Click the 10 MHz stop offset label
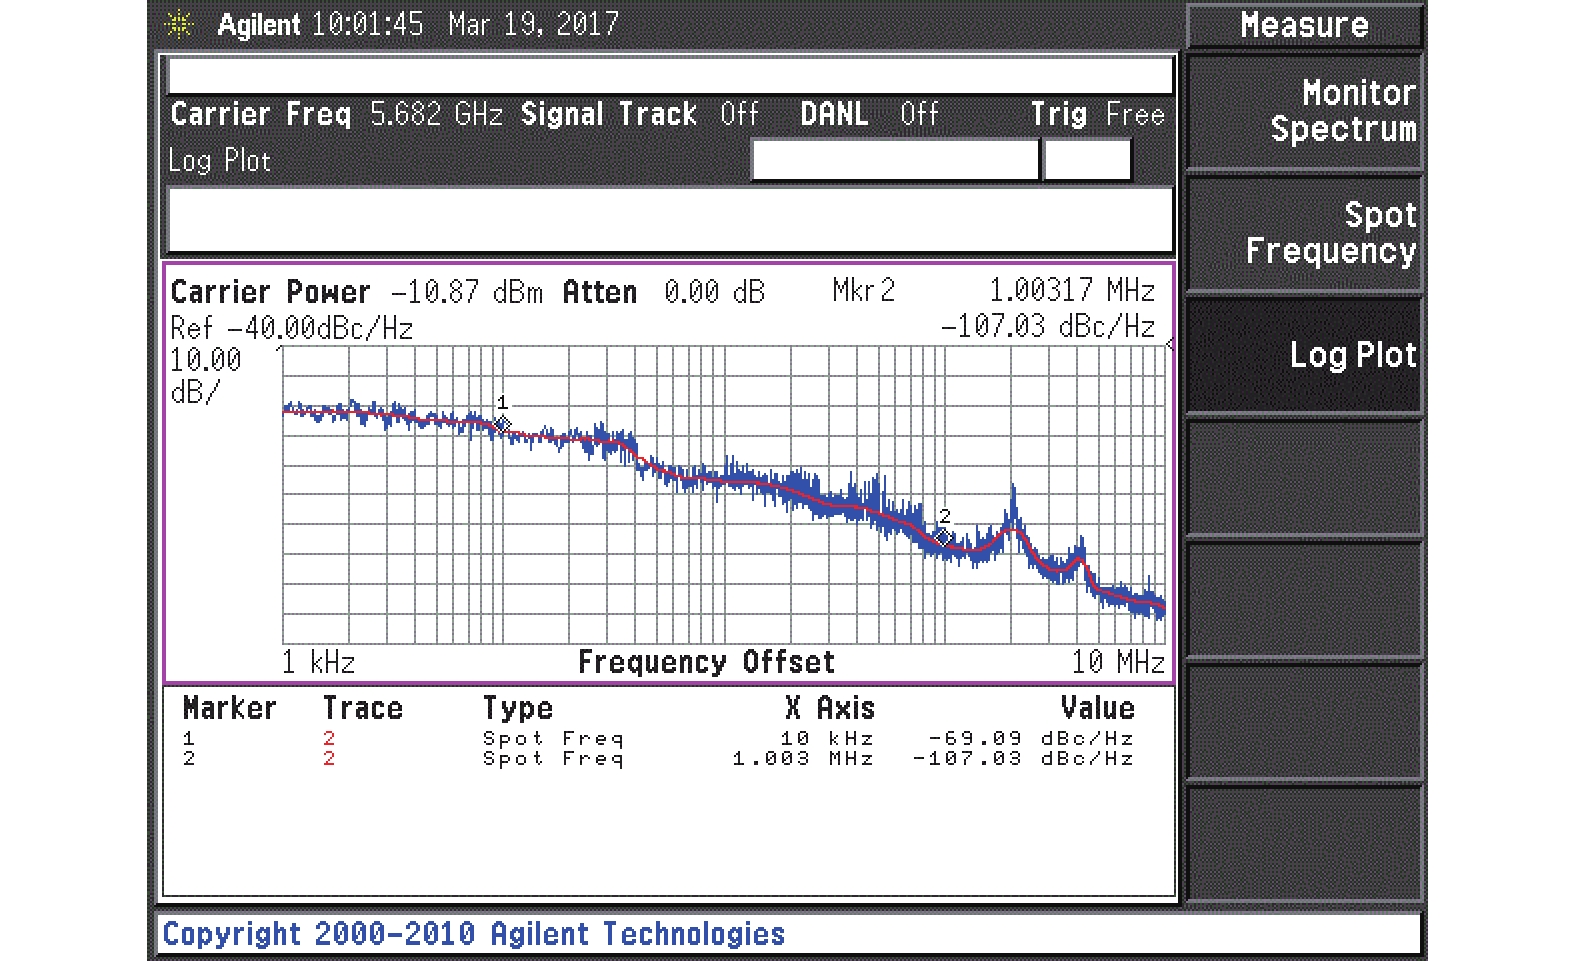1575x961 pixels. [1117, 662]
